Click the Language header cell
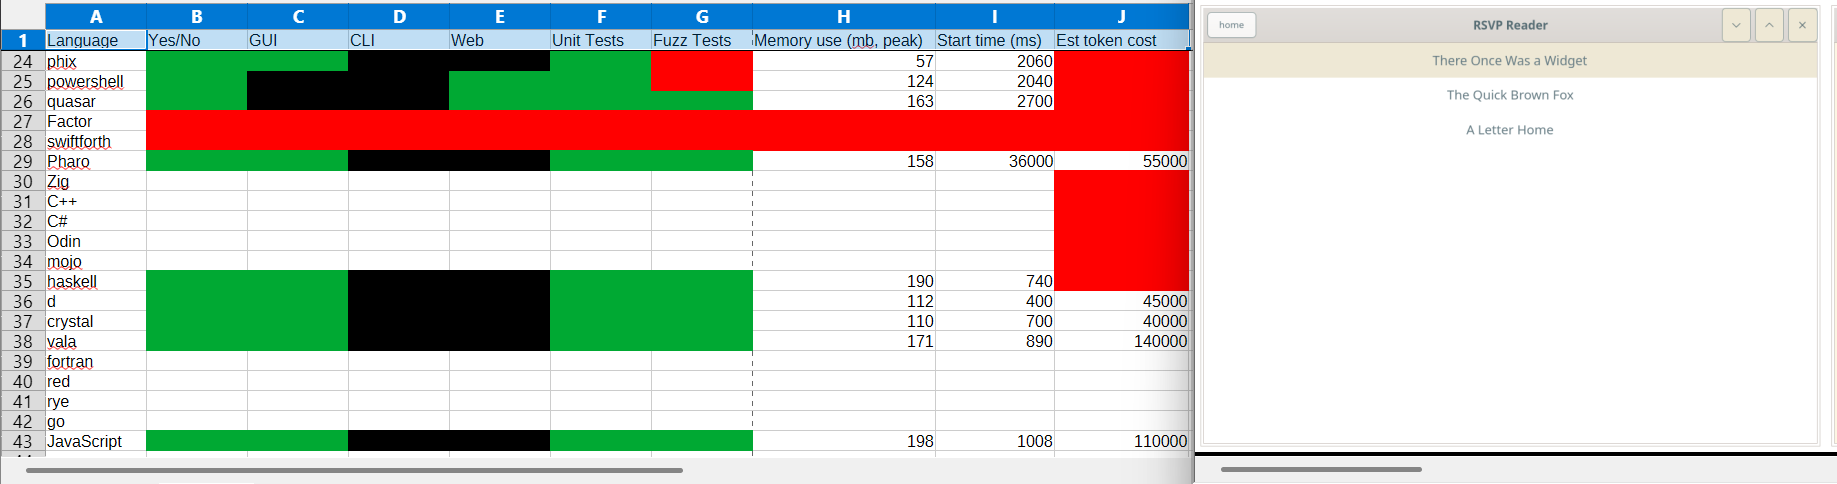 96,40
